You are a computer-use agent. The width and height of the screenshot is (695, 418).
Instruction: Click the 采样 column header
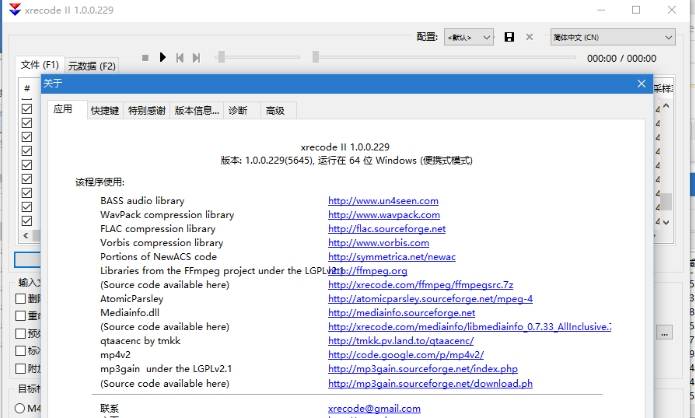(x=663, y=89)
